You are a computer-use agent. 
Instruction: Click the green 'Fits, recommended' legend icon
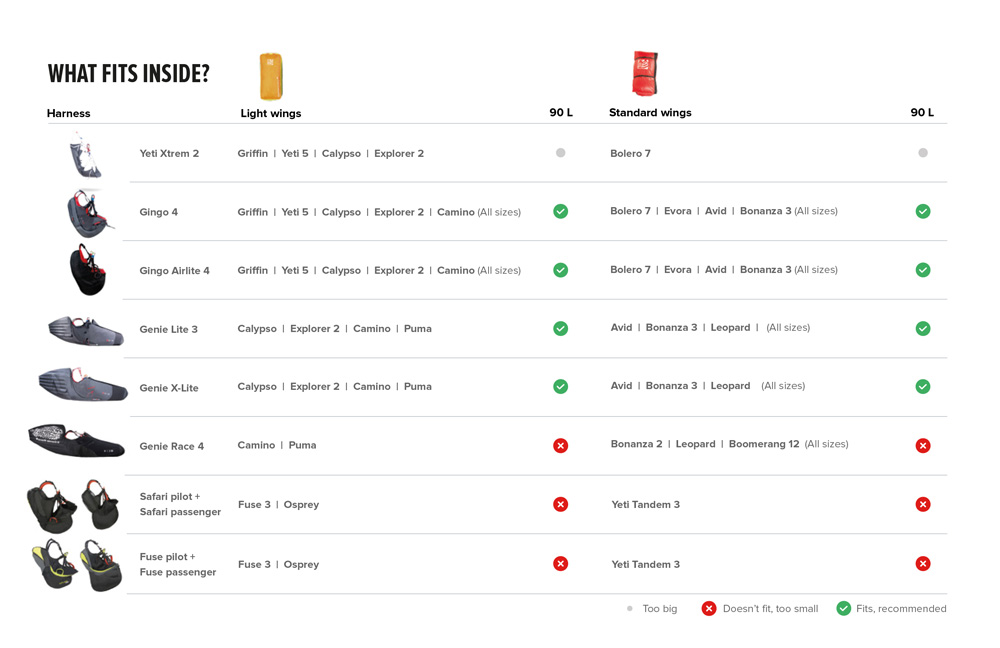pyautogui.click(x=844, y=608)
